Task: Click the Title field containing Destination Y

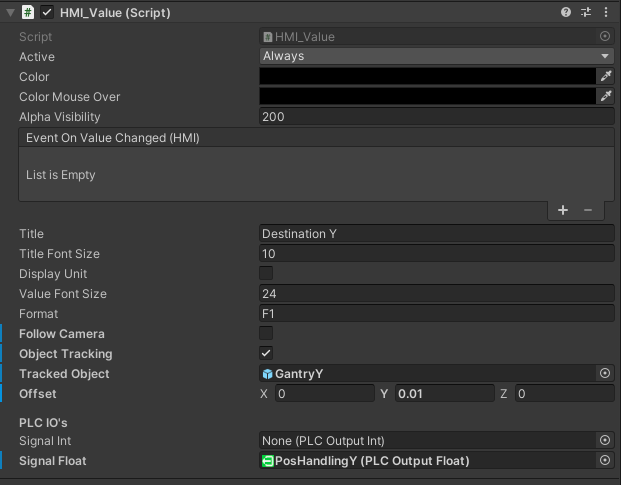Action: (436, 233)
